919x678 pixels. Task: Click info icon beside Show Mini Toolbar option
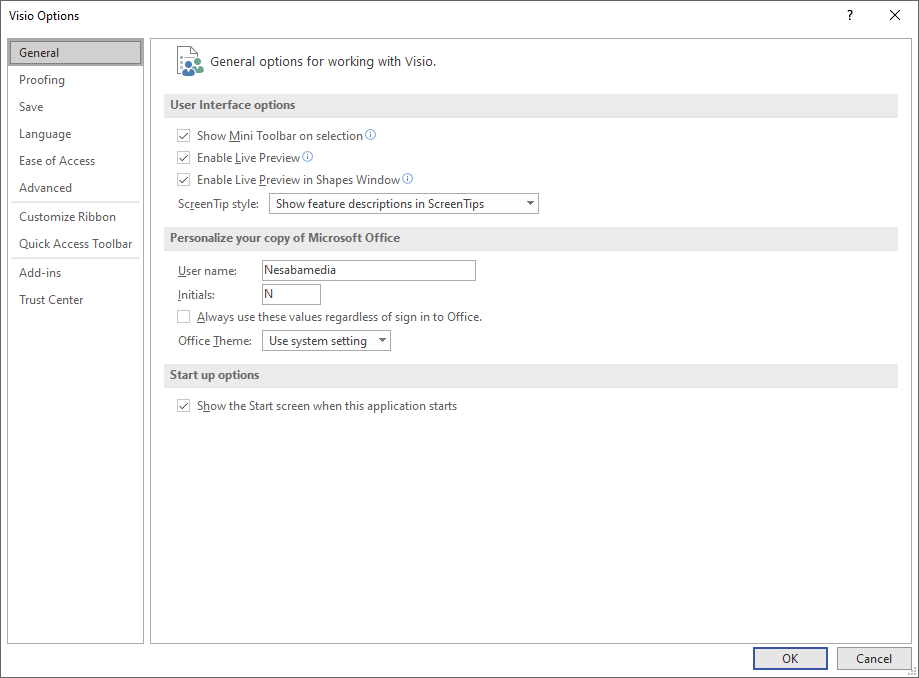[x=371, y=135]
